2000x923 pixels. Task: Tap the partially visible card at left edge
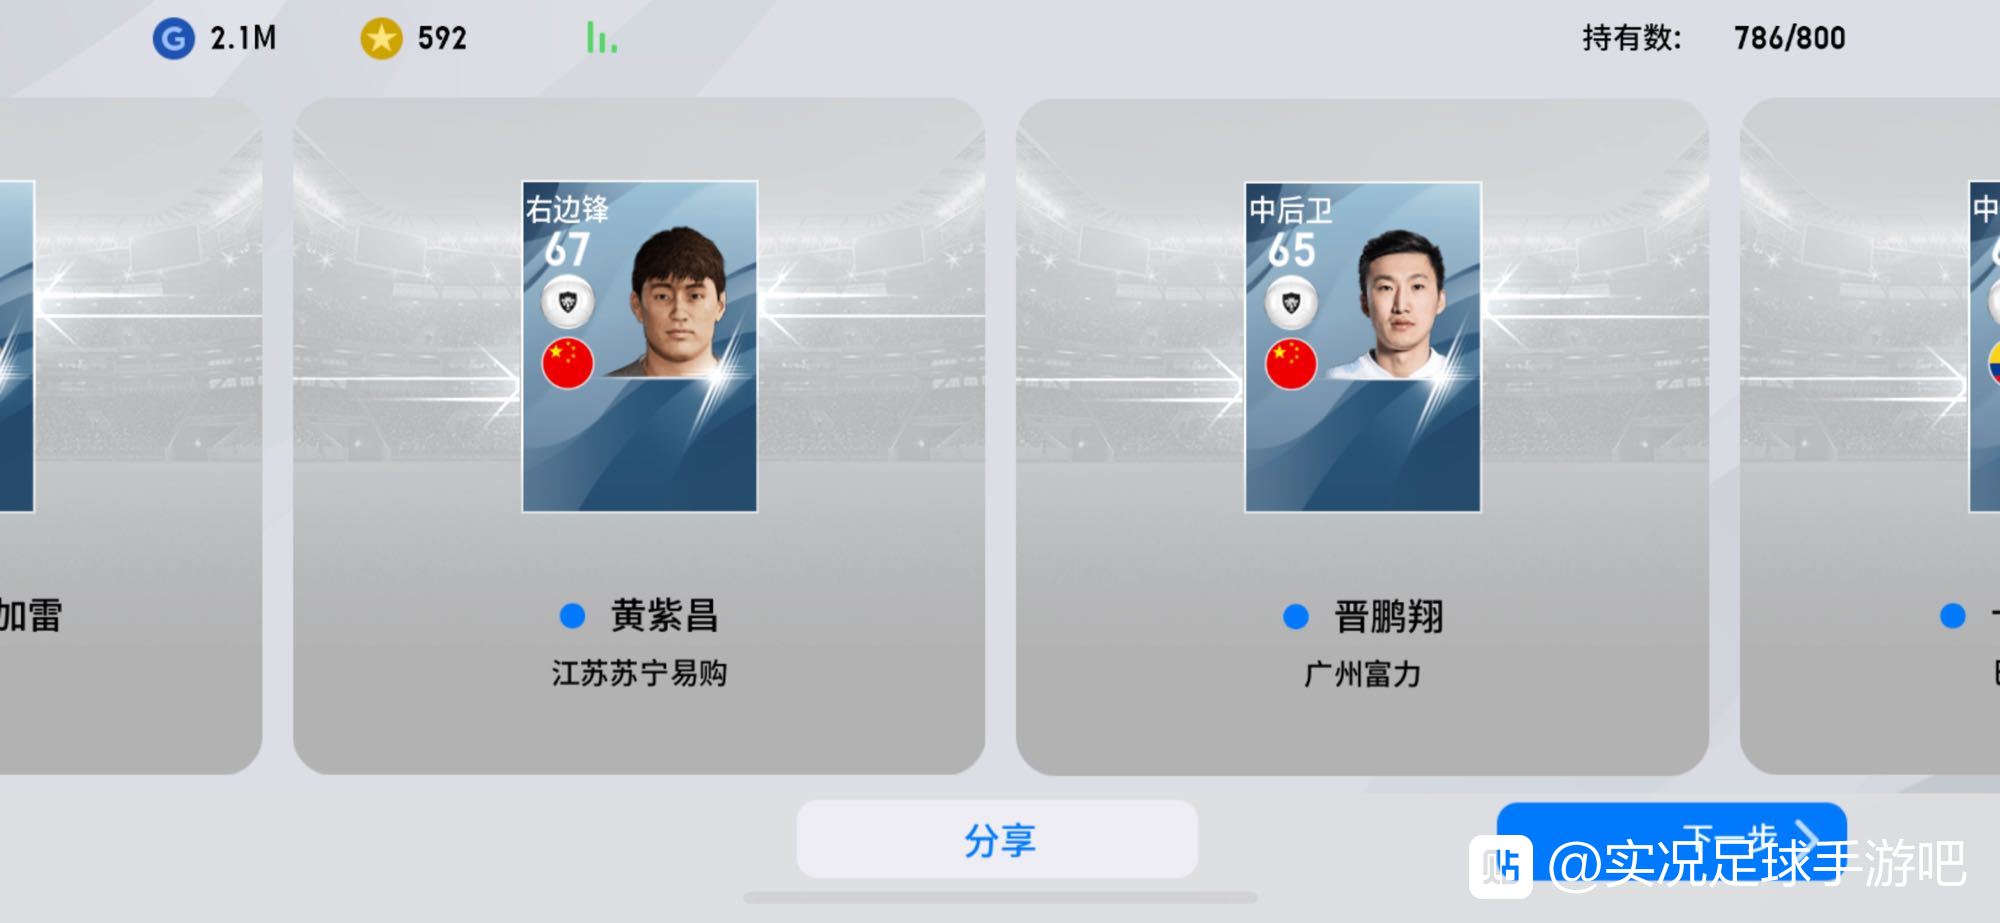(130, 435)
